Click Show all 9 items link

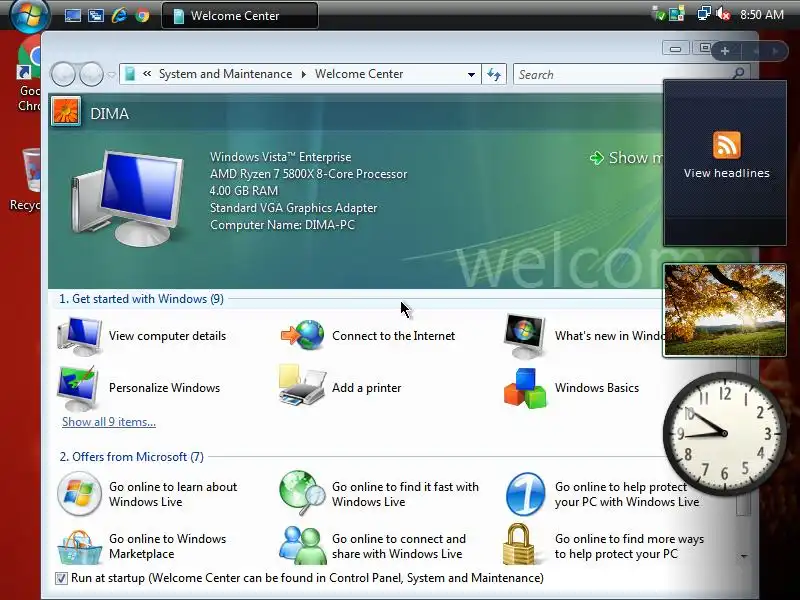(x=109, y=422)
